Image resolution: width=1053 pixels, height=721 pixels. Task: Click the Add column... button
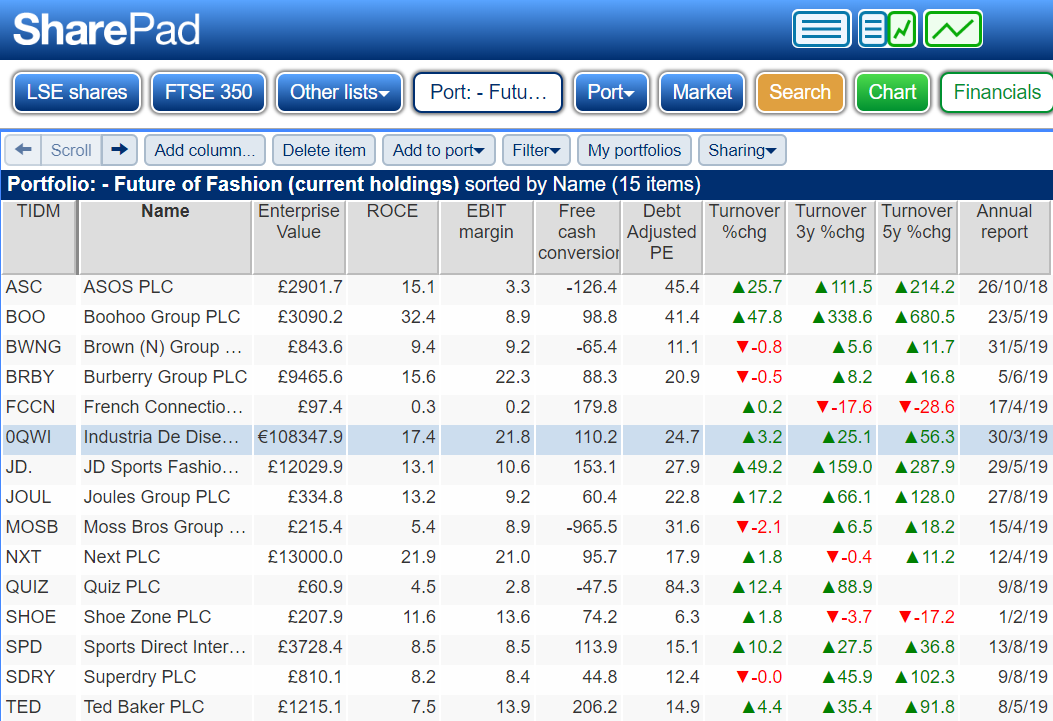[205, 150]
